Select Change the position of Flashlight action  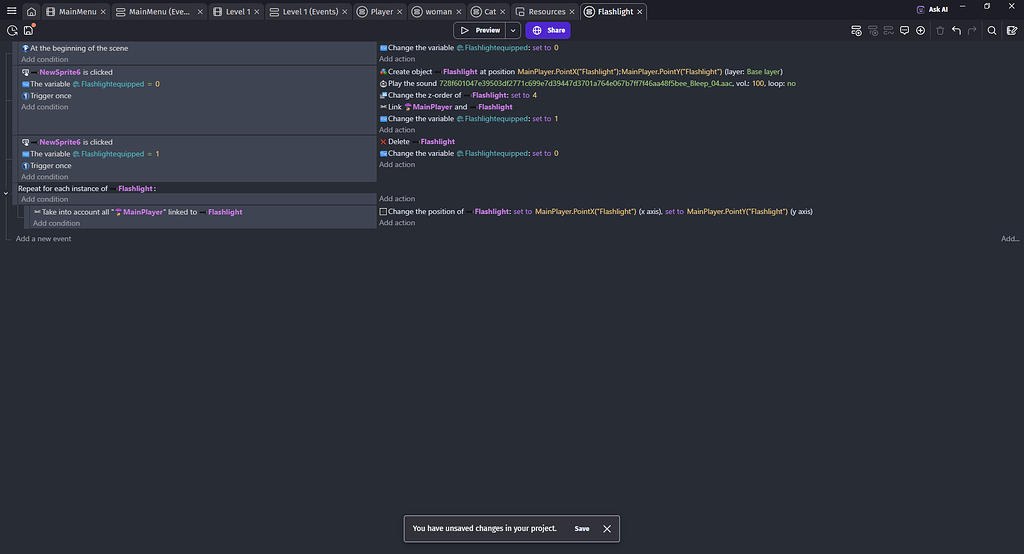pyautogui.click(x=596, y=212)
